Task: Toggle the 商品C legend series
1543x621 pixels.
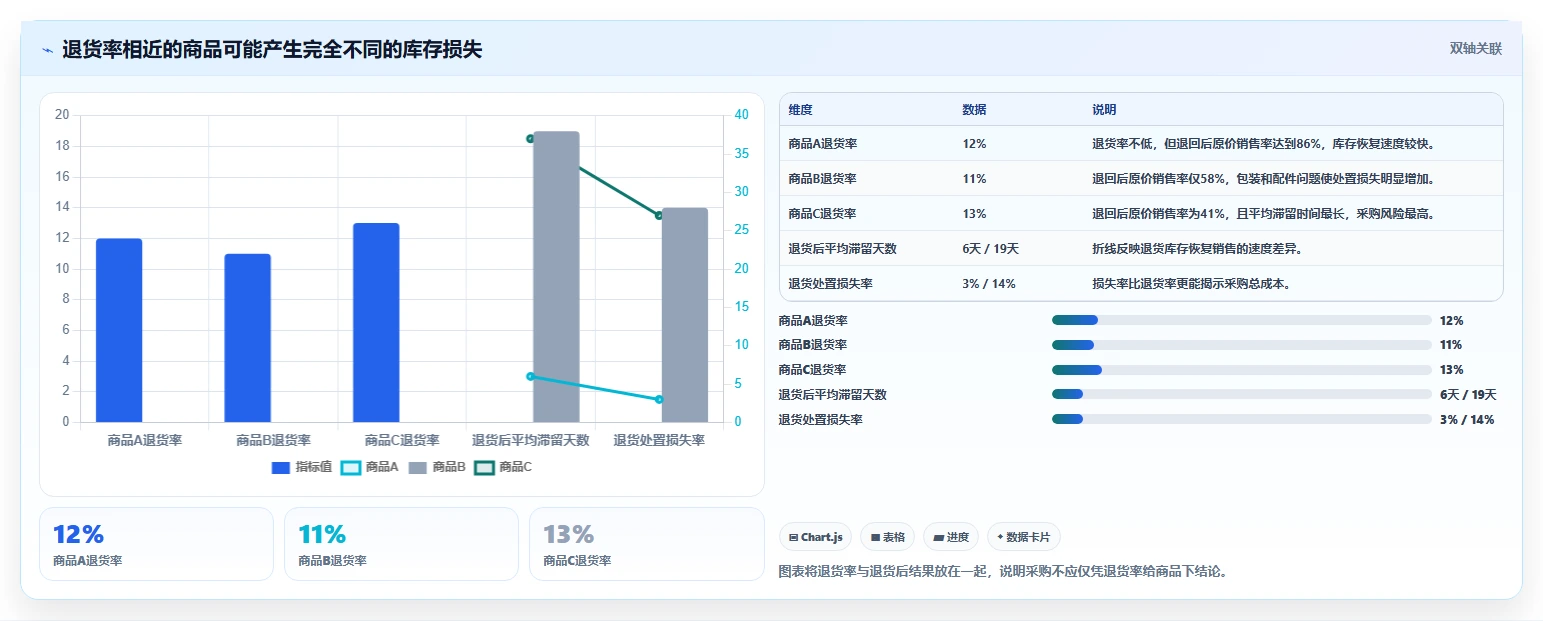Action: click(x=503, y=467)
